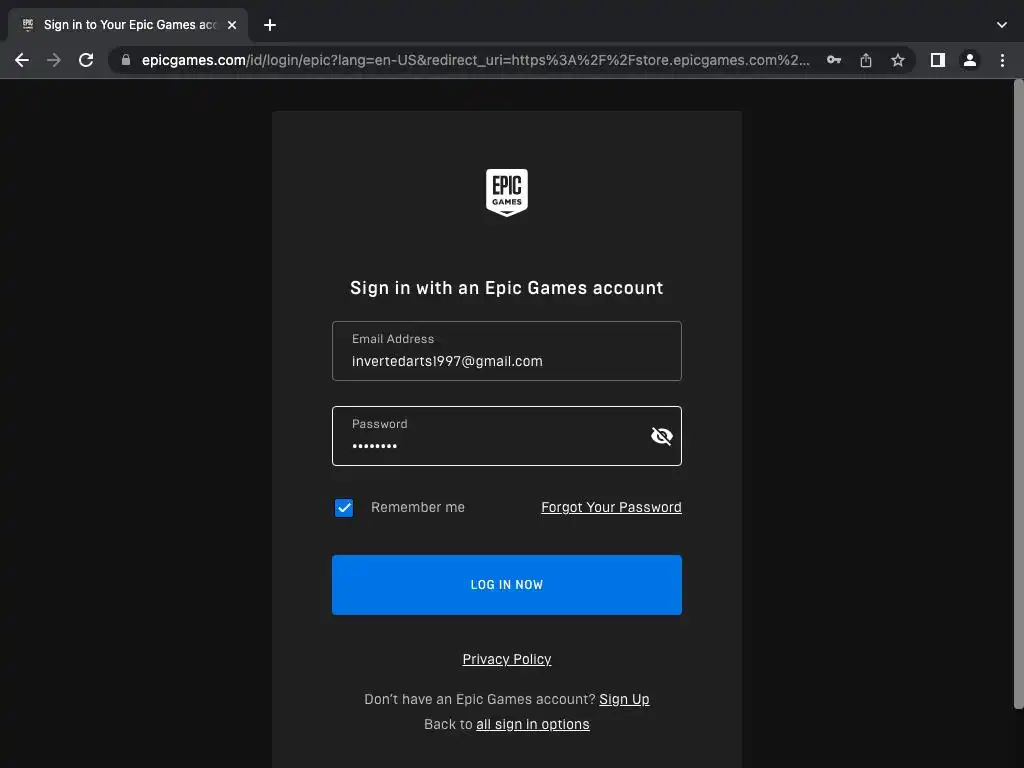Open the Privacy Policy link
Image resolution: width=1024 pixels, height=768 pixels.
(x=507, y=659)
